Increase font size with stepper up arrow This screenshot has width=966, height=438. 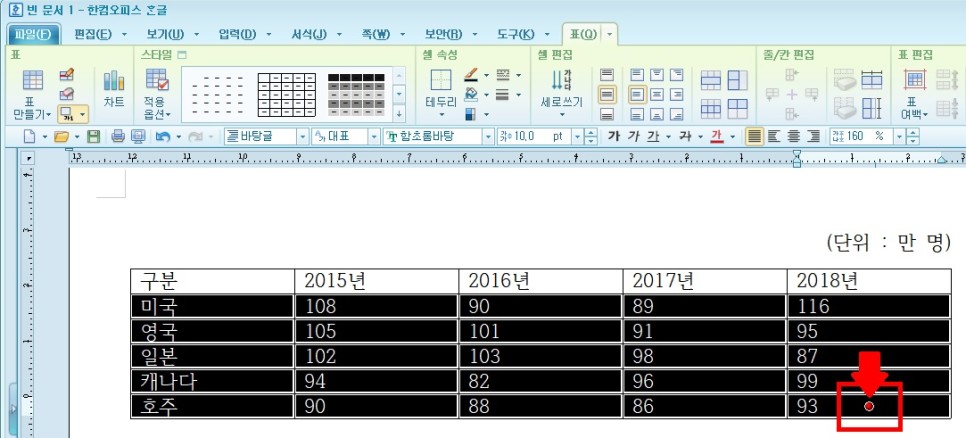(x=591, y=133)
